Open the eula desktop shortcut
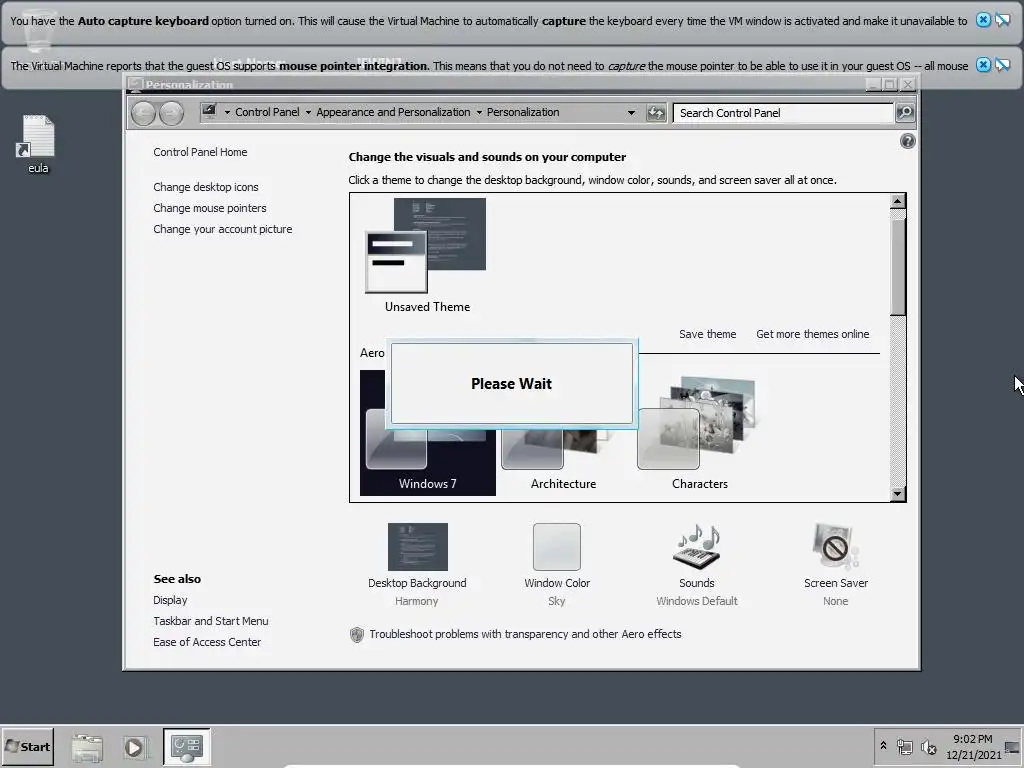 click(x=38, y=144)
